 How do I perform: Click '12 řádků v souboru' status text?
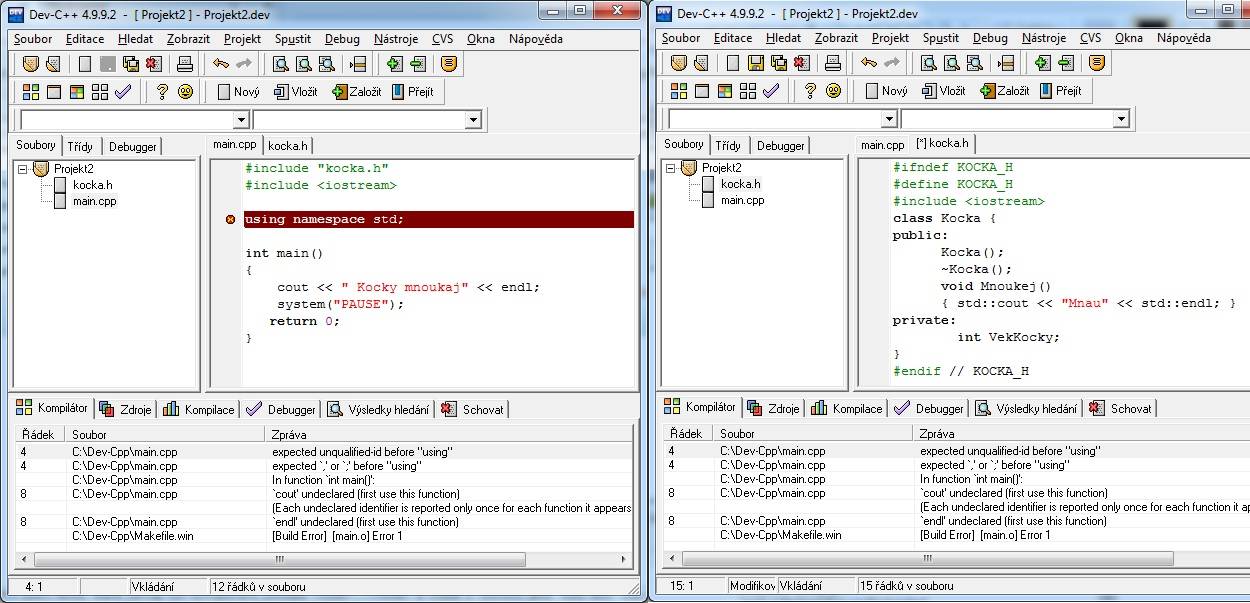click(259, 587)
